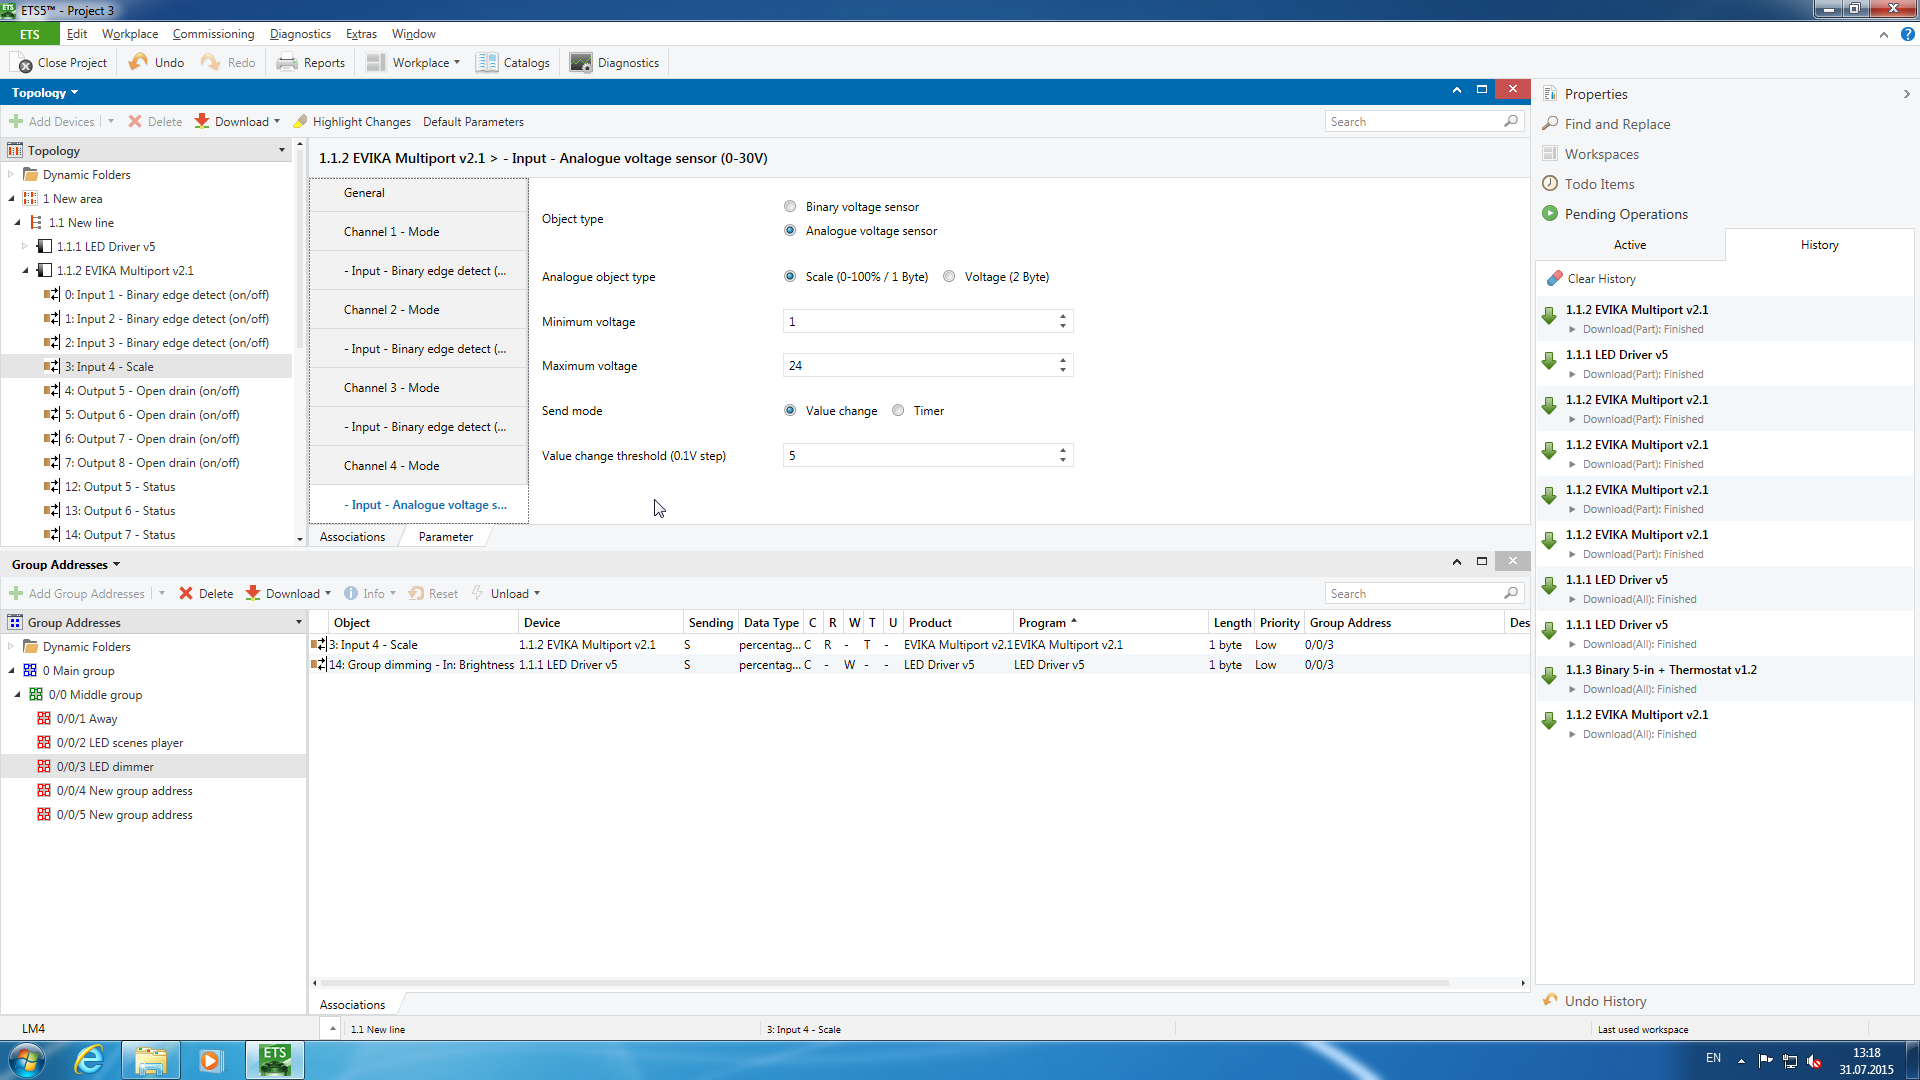1920x1080 pixels.
Task: Click the Default Parameters button
Action: 473,121
